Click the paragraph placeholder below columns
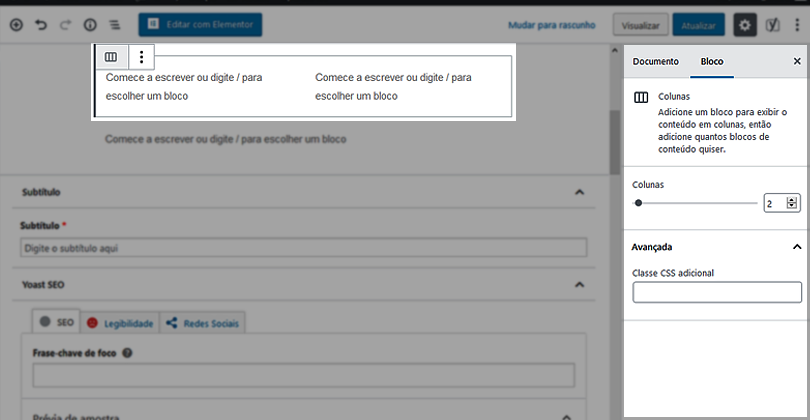The height and width of the screenshot is (420, 810). coord(226,139)
